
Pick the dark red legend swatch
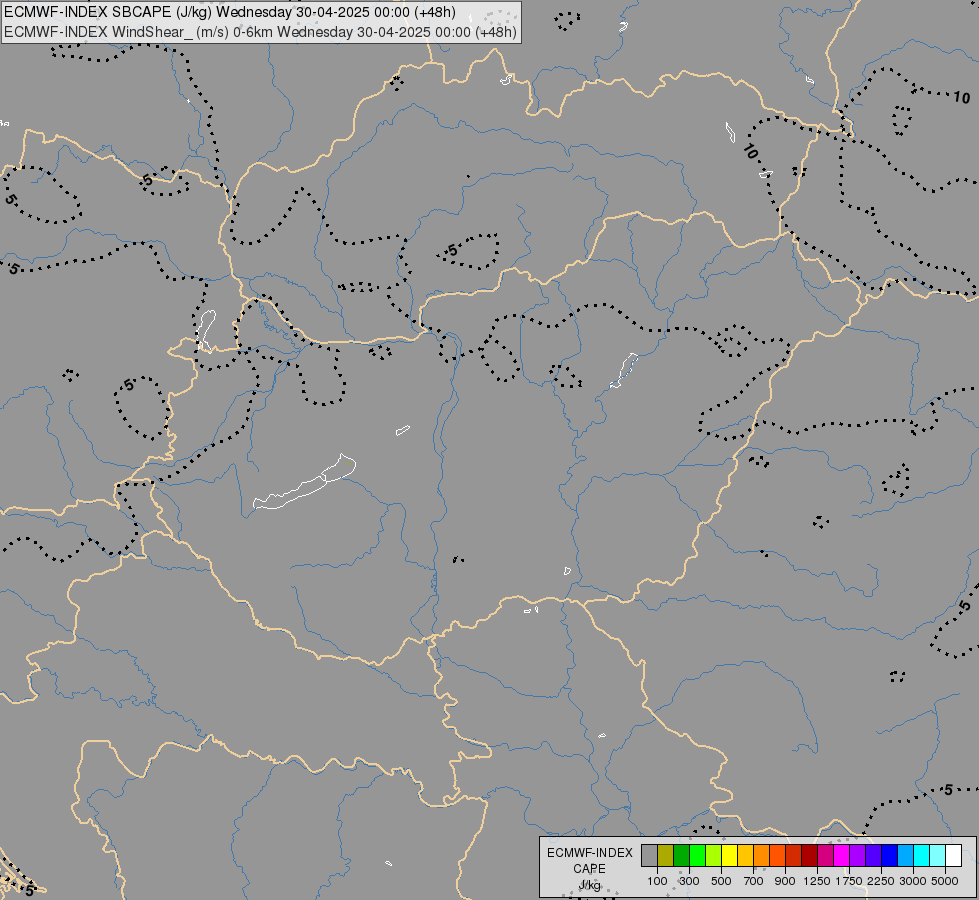(x=809, y=855)
